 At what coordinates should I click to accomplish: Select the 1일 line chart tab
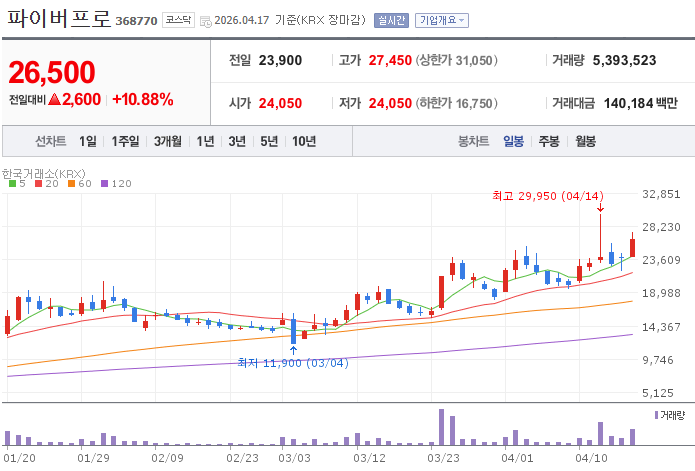88,141
